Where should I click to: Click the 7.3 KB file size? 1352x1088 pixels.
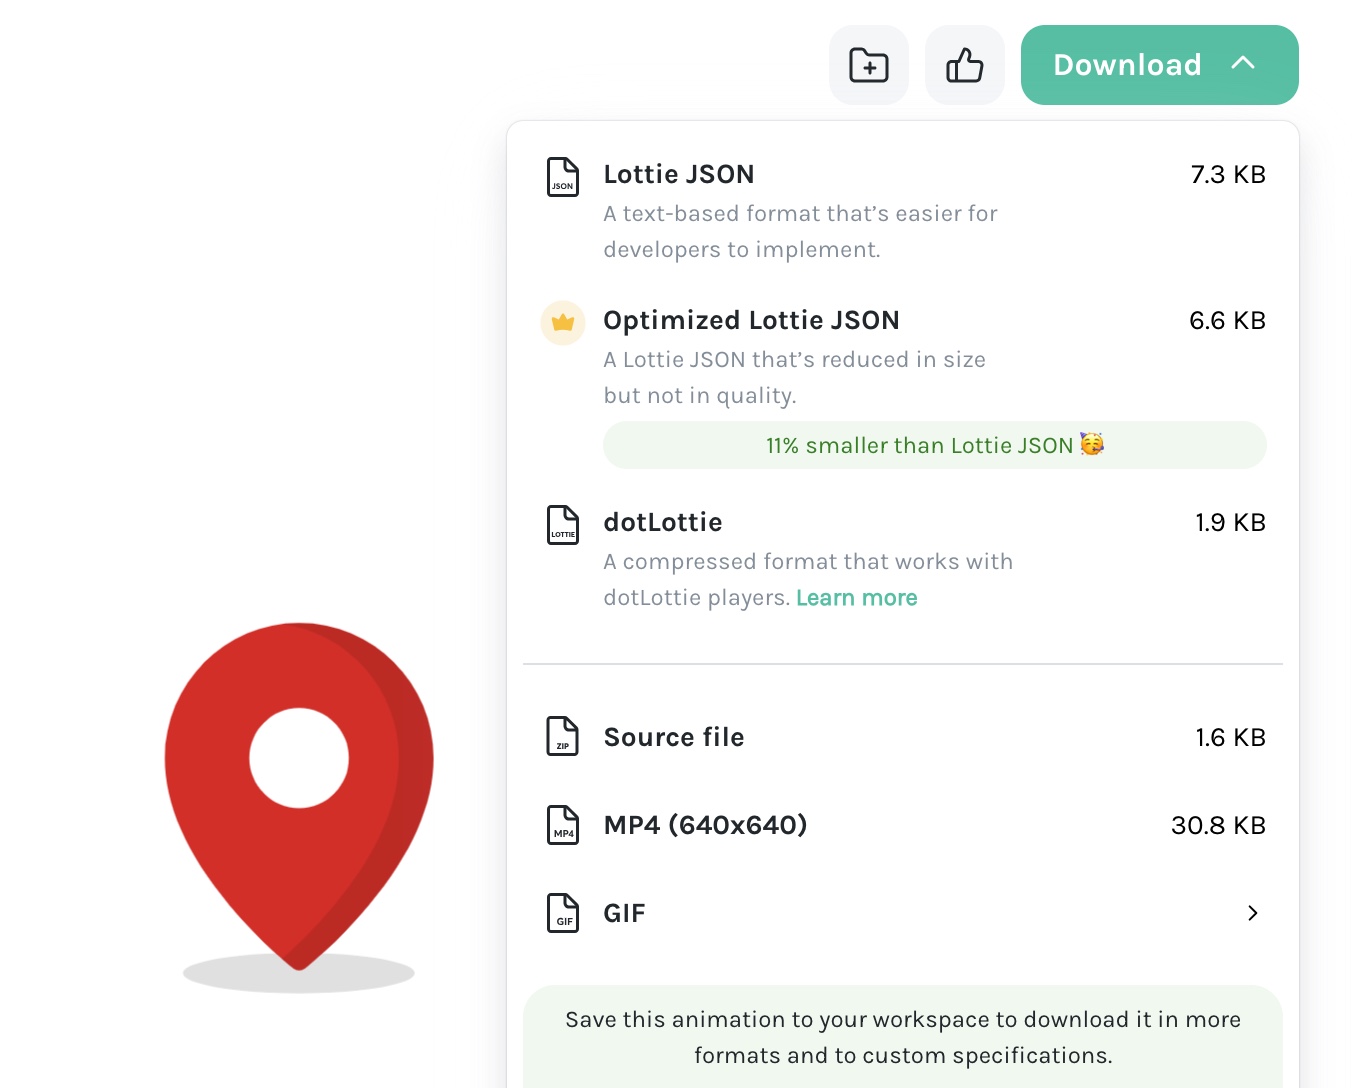[x=1228, y=174]
